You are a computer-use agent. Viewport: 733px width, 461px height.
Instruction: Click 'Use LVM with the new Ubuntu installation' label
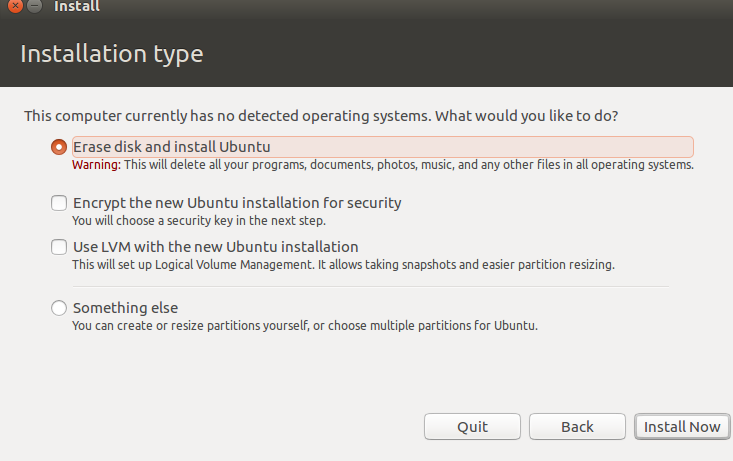coord(215,247)
